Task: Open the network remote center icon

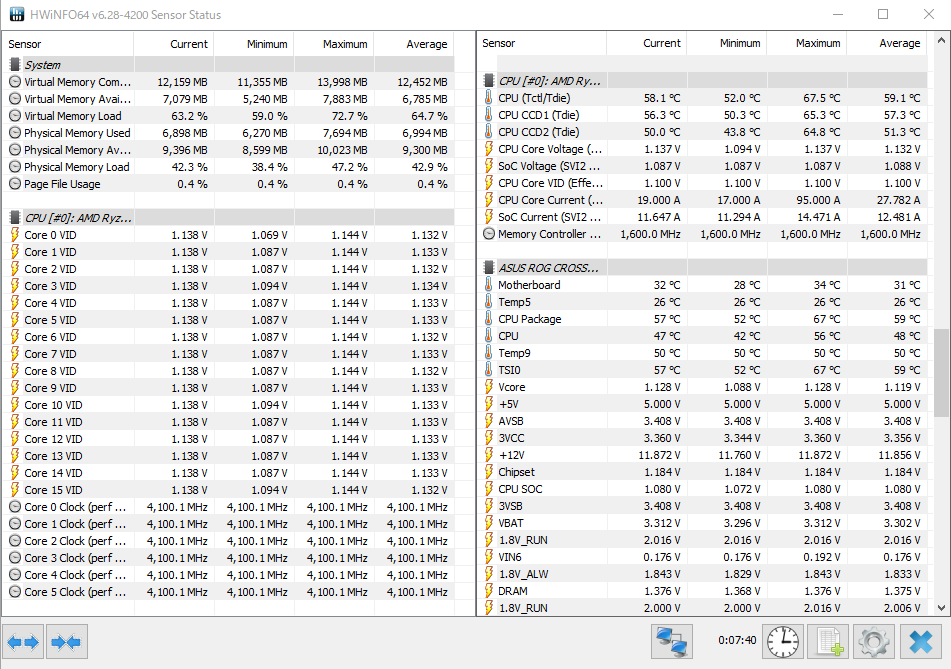Action: pyautogui.click(x=672, y=642)
